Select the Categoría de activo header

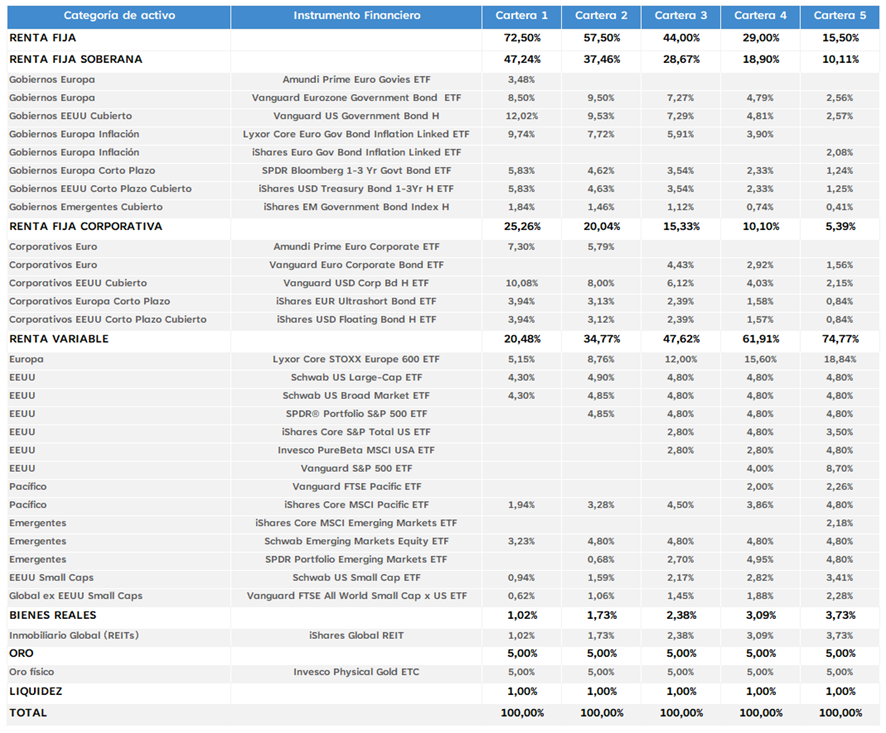tap(119, 16)
